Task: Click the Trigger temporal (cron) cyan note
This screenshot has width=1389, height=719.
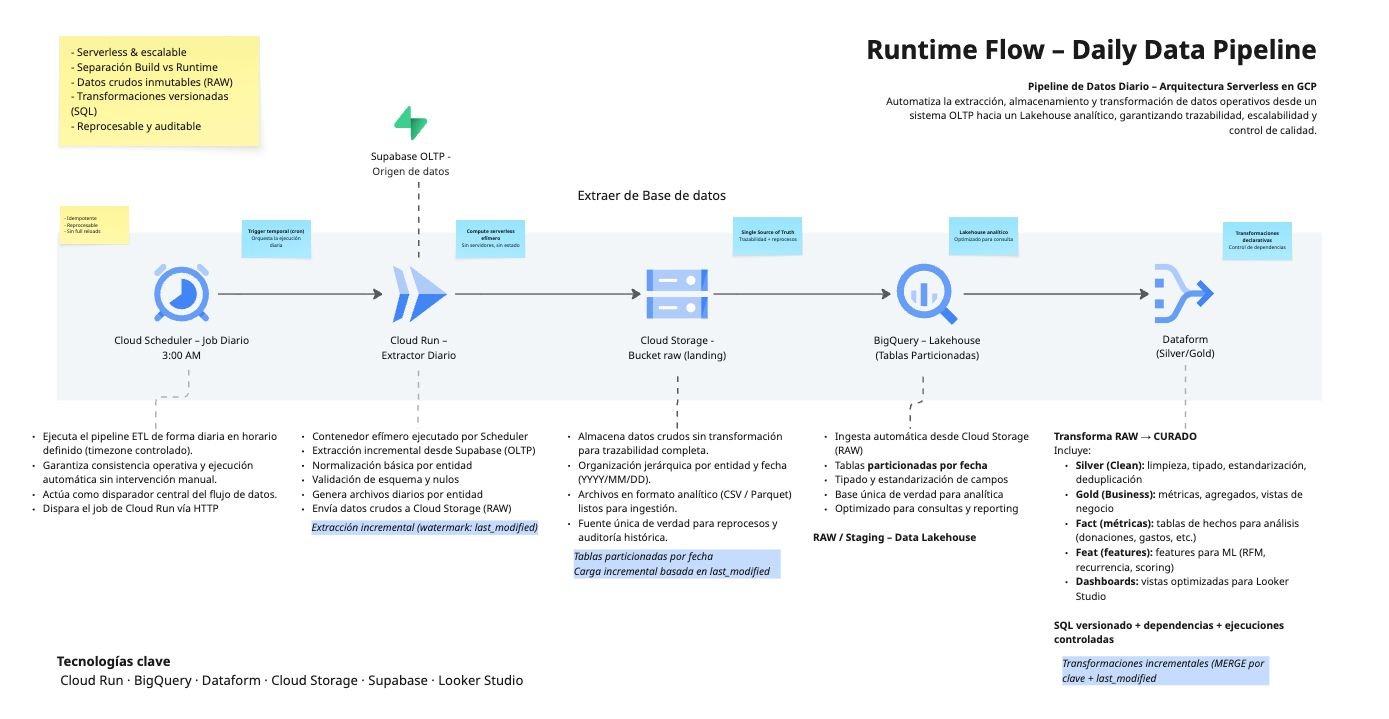Action: 276,238
